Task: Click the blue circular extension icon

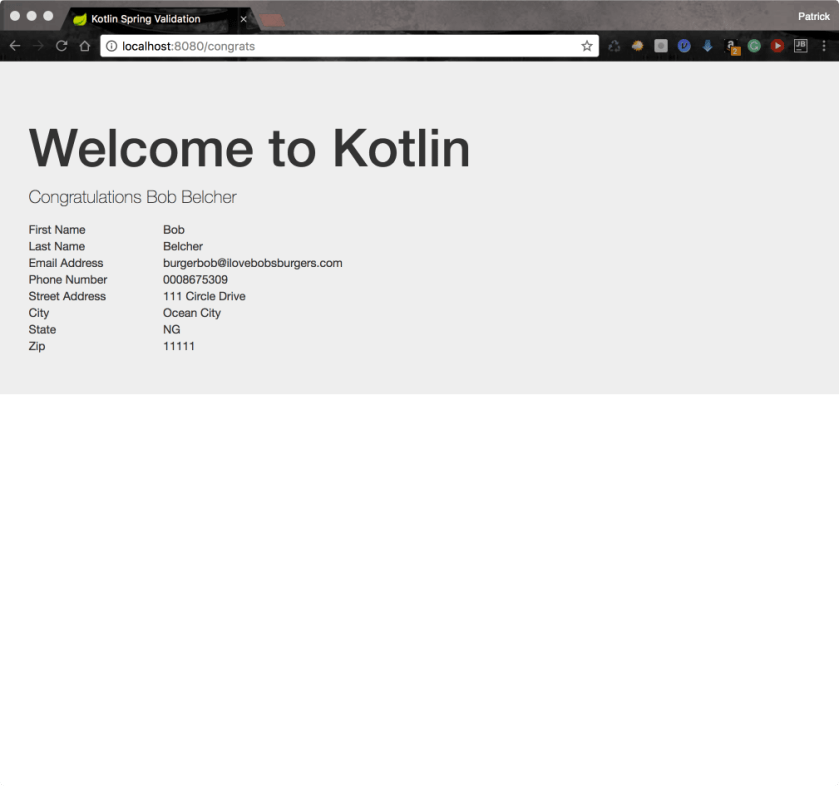Action: coord(684,46)
